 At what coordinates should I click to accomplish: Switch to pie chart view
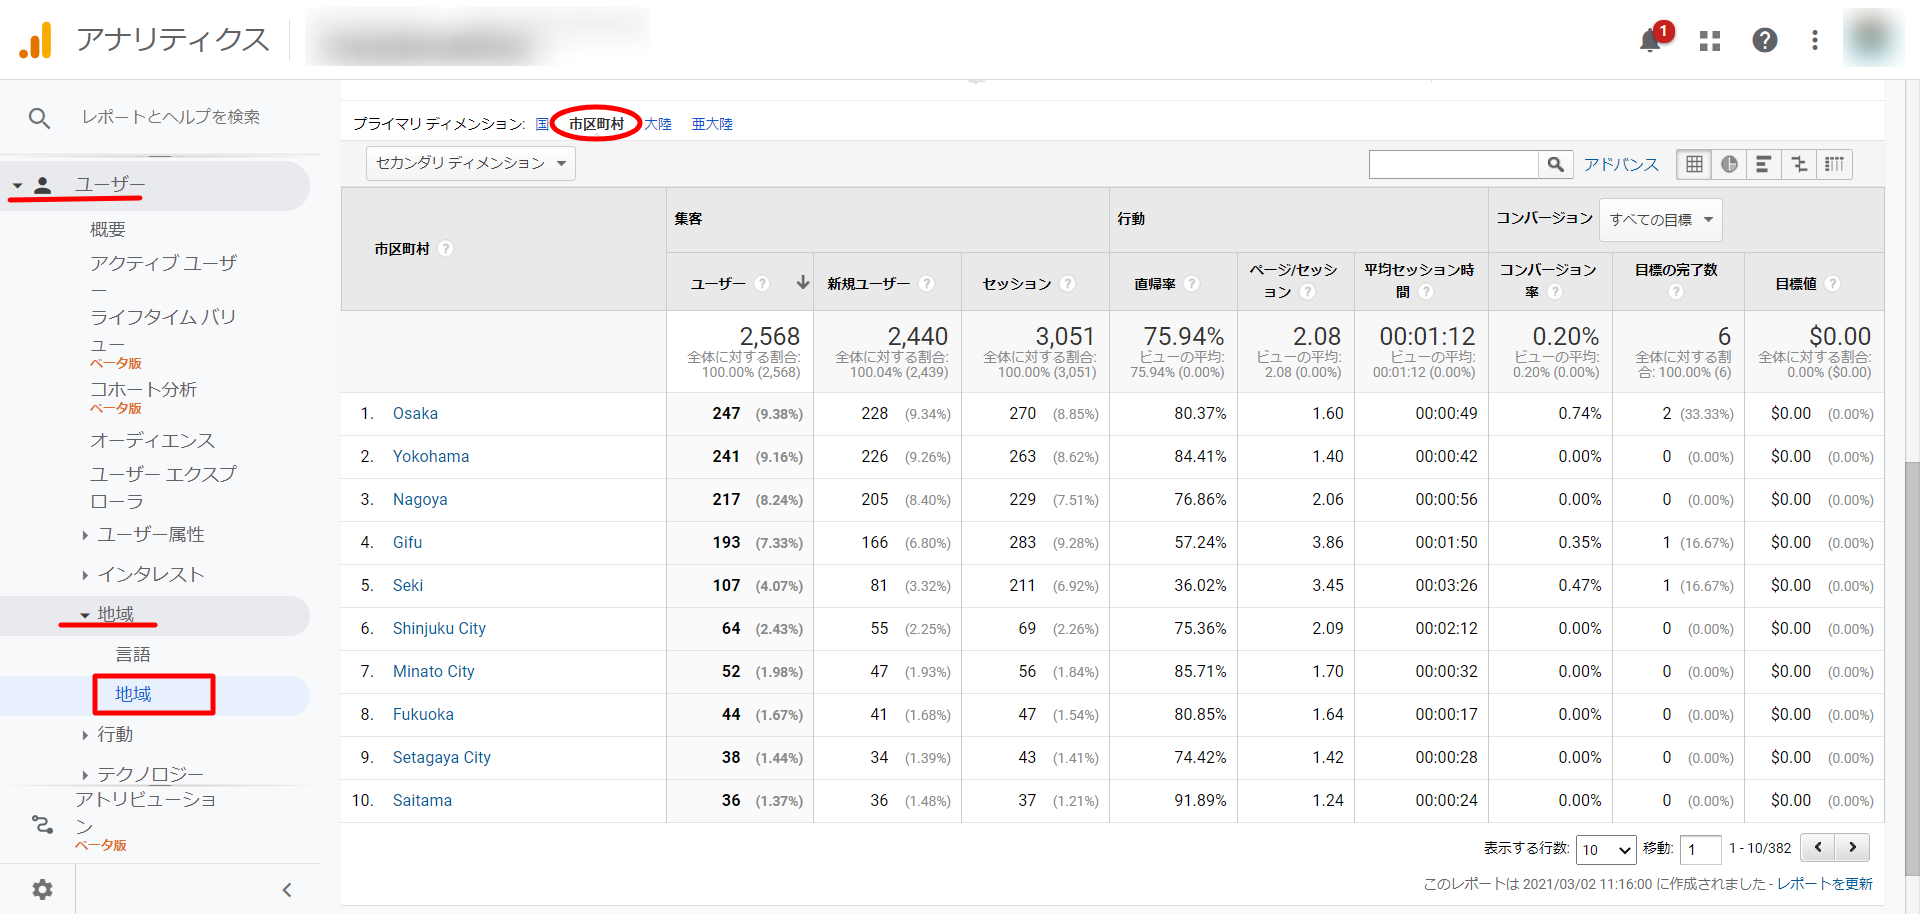1729,164
